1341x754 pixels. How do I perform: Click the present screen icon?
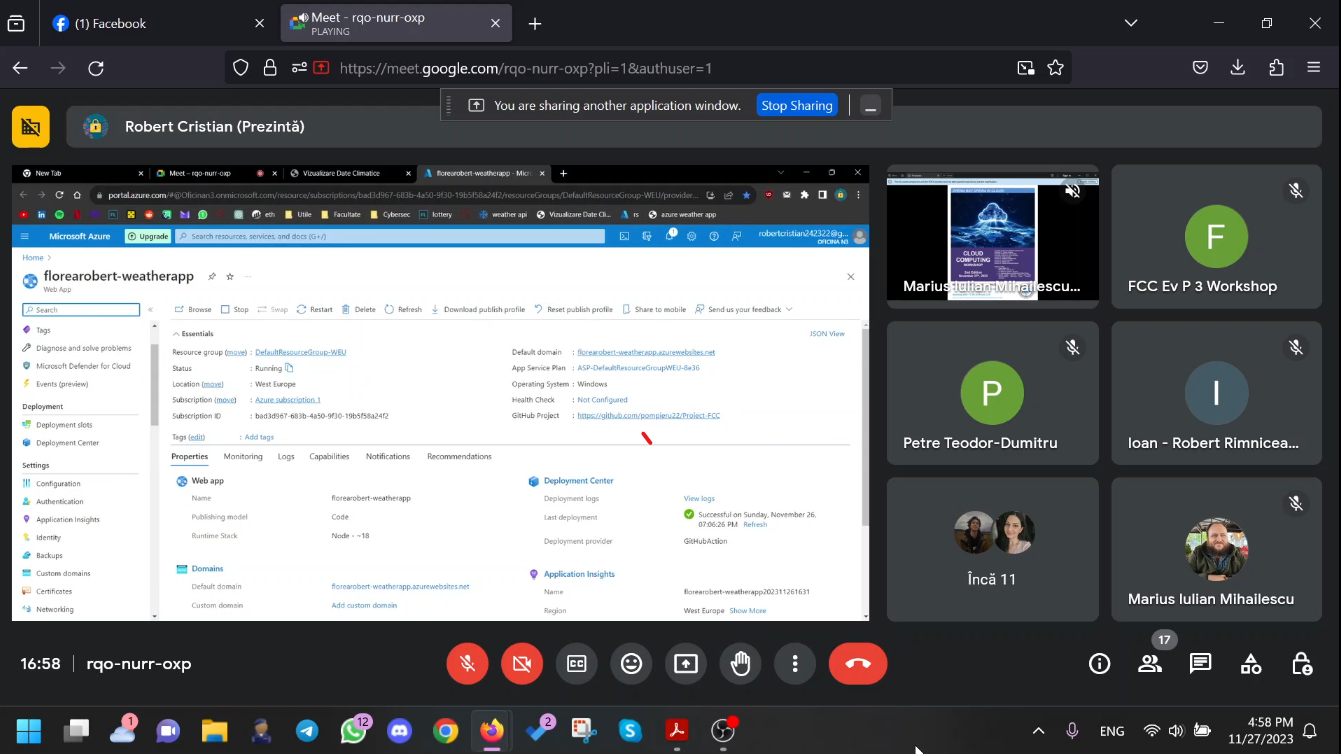[686, 664]
